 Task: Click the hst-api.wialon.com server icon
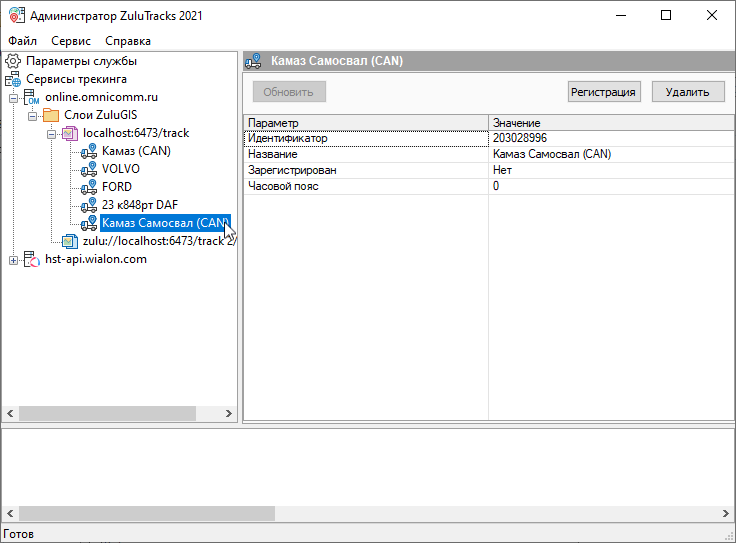(x=32, y=259)
